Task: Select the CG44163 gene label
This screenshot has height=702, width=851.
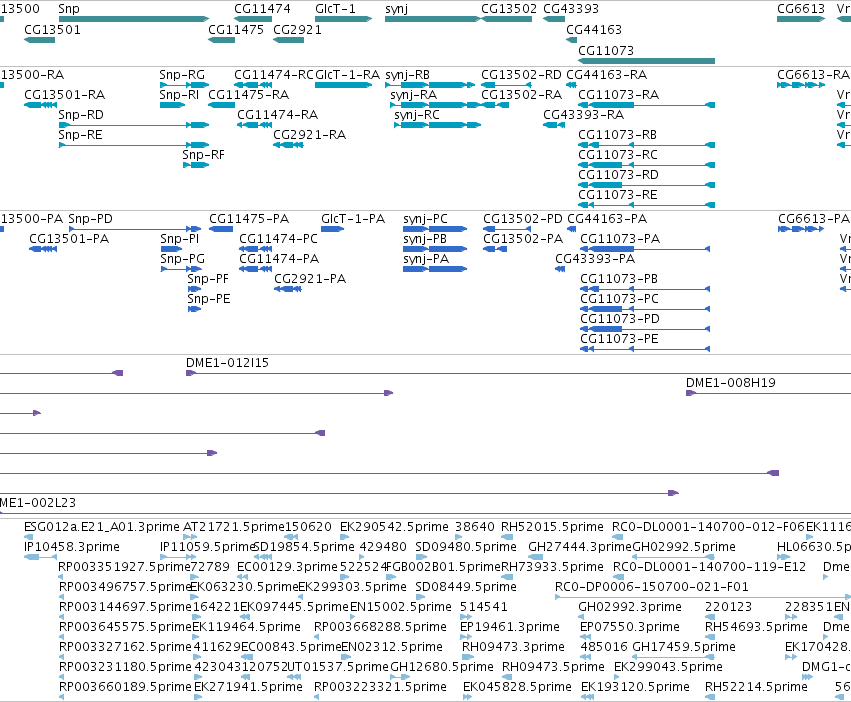Action: click(x=594, y=29)
